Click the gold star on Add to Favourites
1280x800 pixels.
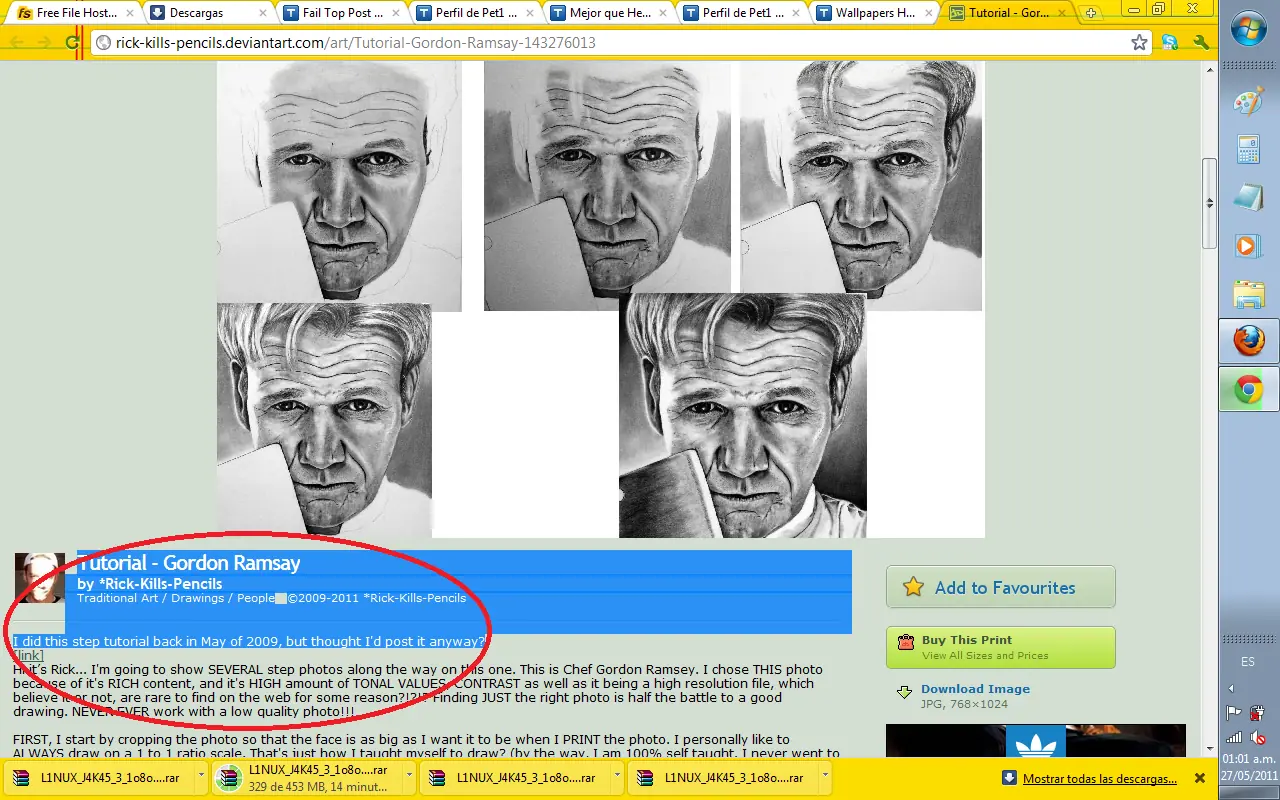[x=913, y=587]
